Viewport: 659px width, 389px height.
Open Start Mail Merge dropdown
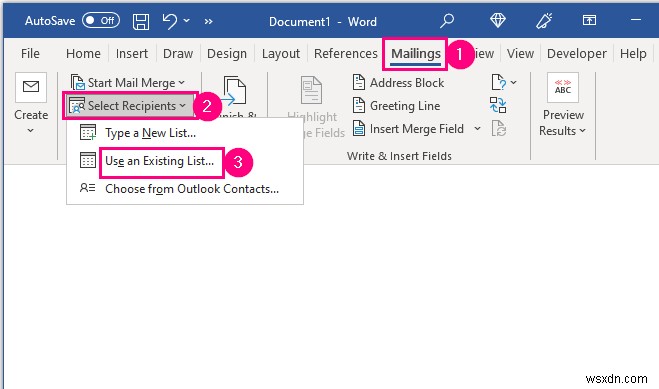click(128, 82)
